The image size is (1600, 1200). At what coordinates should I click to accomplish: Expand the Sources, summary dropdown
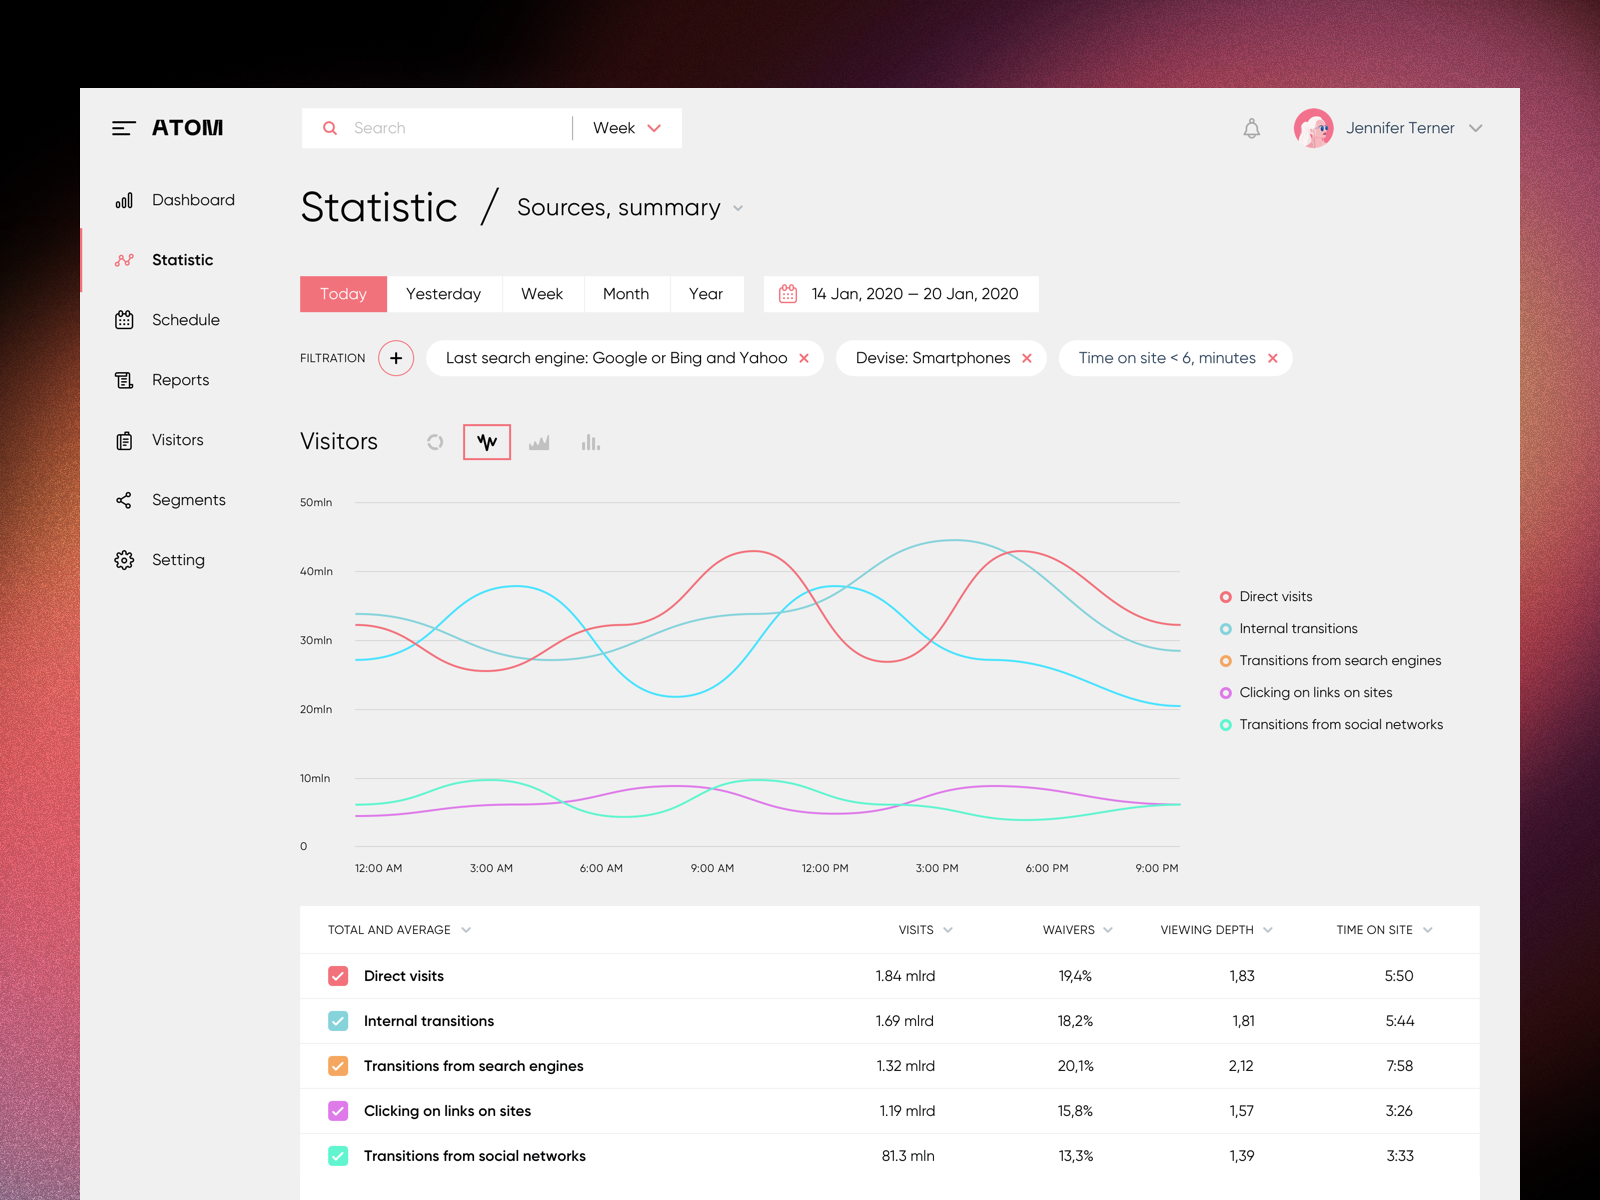[738, 208]
